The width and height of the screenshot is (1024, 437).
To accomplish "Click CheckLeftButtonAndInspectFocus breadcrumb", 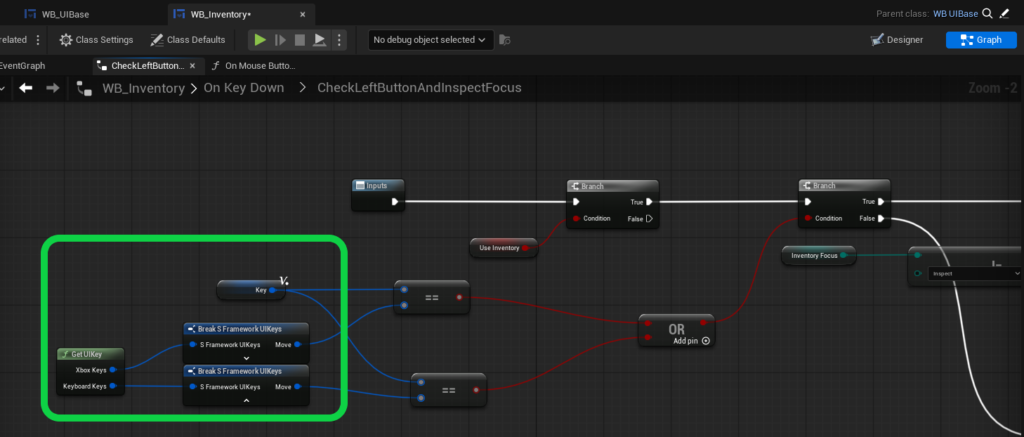I will tap(419, 88).
